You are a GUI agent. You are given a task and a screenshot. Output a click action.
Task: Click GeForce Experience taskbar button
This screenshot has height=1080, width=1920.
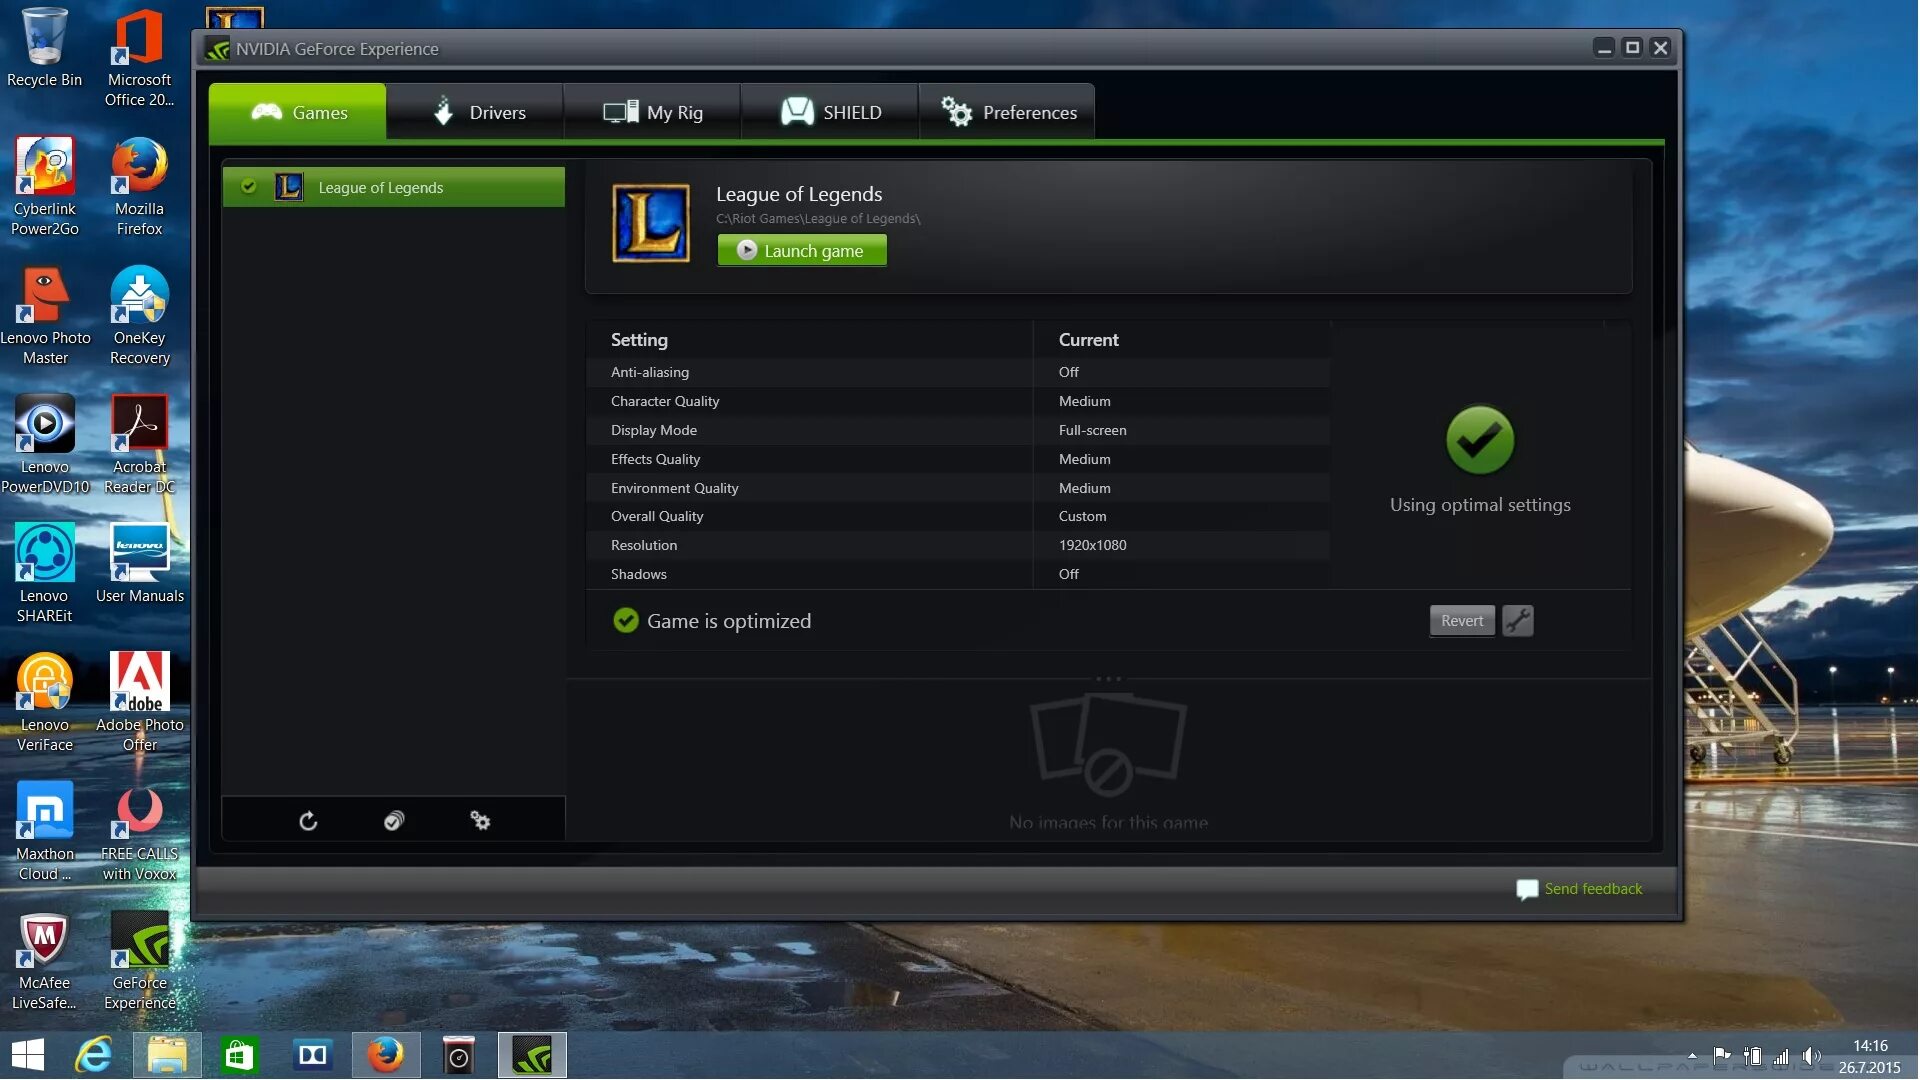coord(532,1055)
